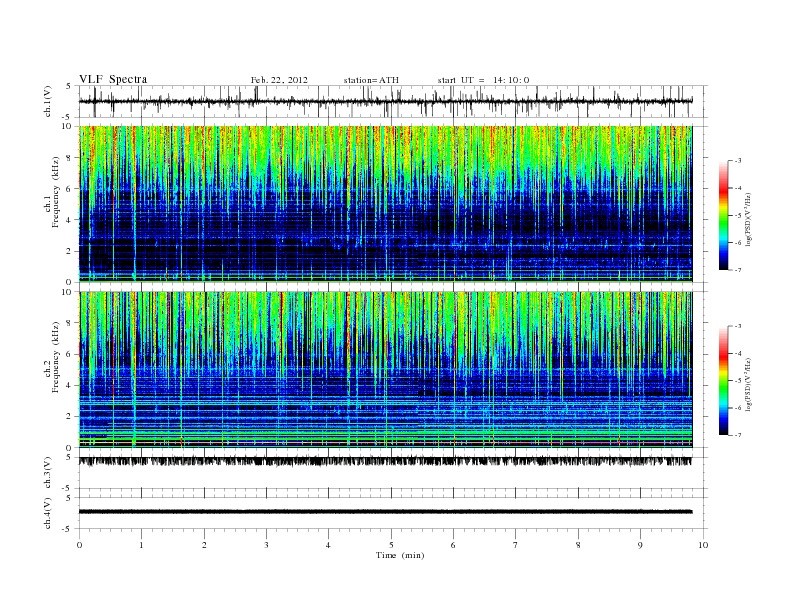792x612 pixels.
Task: Click the "ch.1(V)" waveform axis label
Action: tap(47, 101)
